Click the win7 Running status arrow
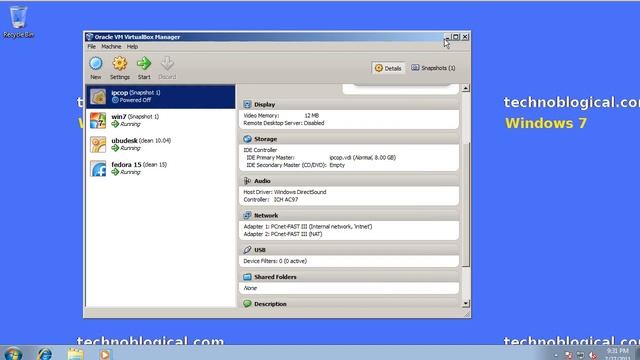This screenshot has width=640, height=360. (115, 124)
